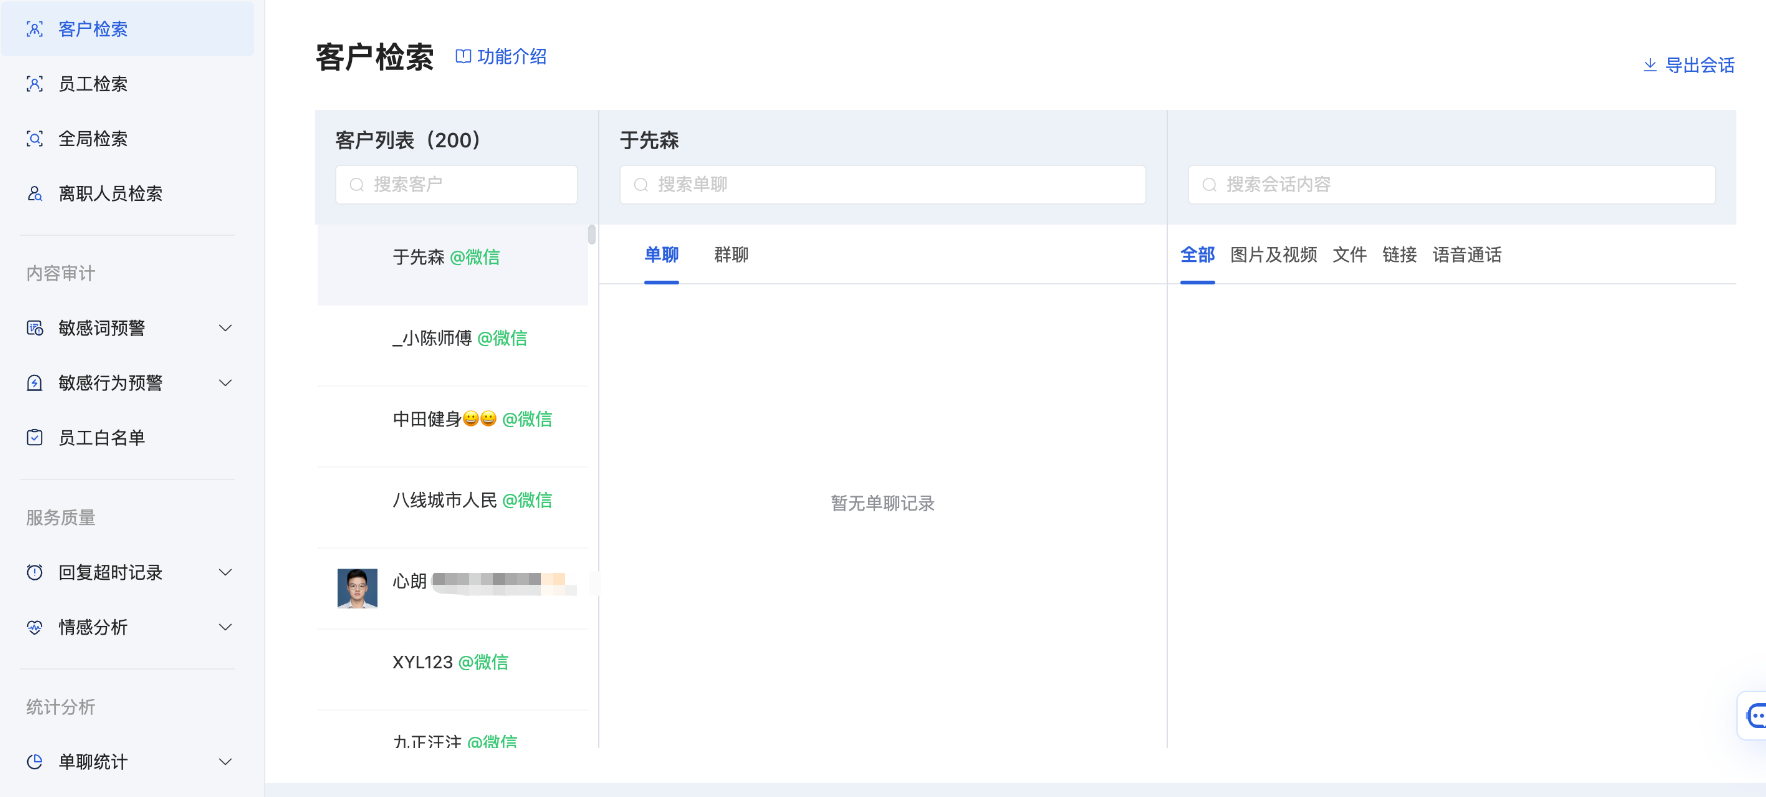
Task: Switch to the 单聊 tab
Action: (x=662, y=255)
